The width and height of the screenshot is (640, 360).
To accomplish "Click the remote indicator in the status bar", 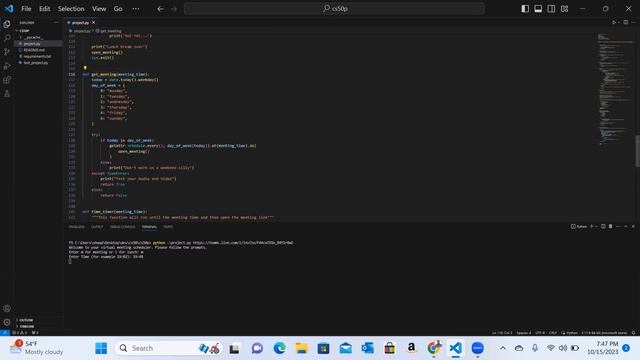I will [x=4, y=333].
